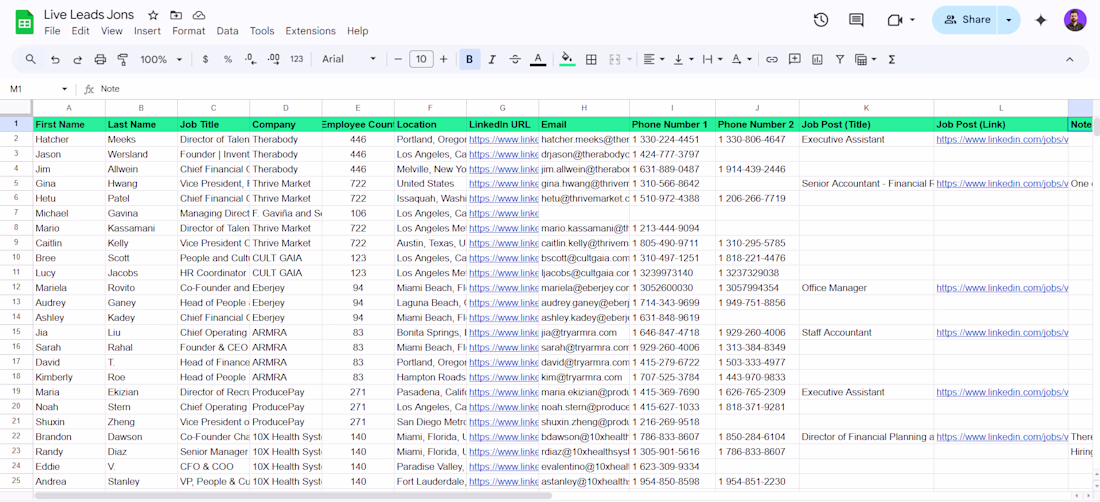
Task: Open the search menus magnifier icon
Action: (31, 60)
